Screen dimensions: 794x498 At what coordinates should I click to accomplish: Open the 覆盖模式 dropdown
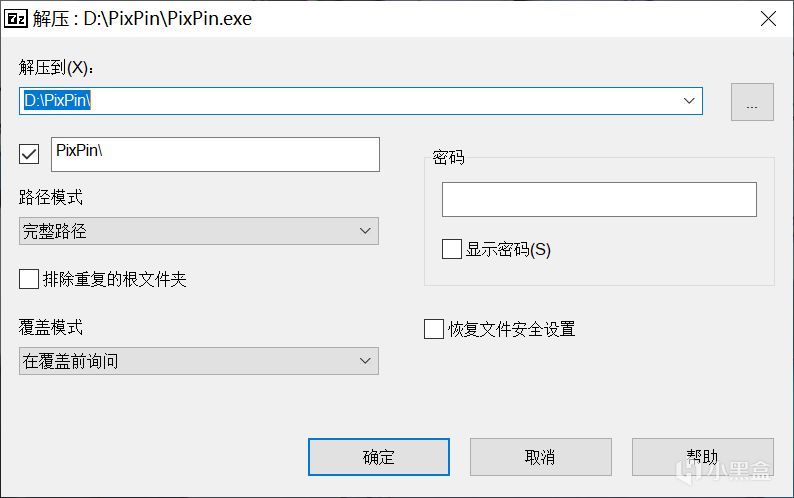point(199,361)
